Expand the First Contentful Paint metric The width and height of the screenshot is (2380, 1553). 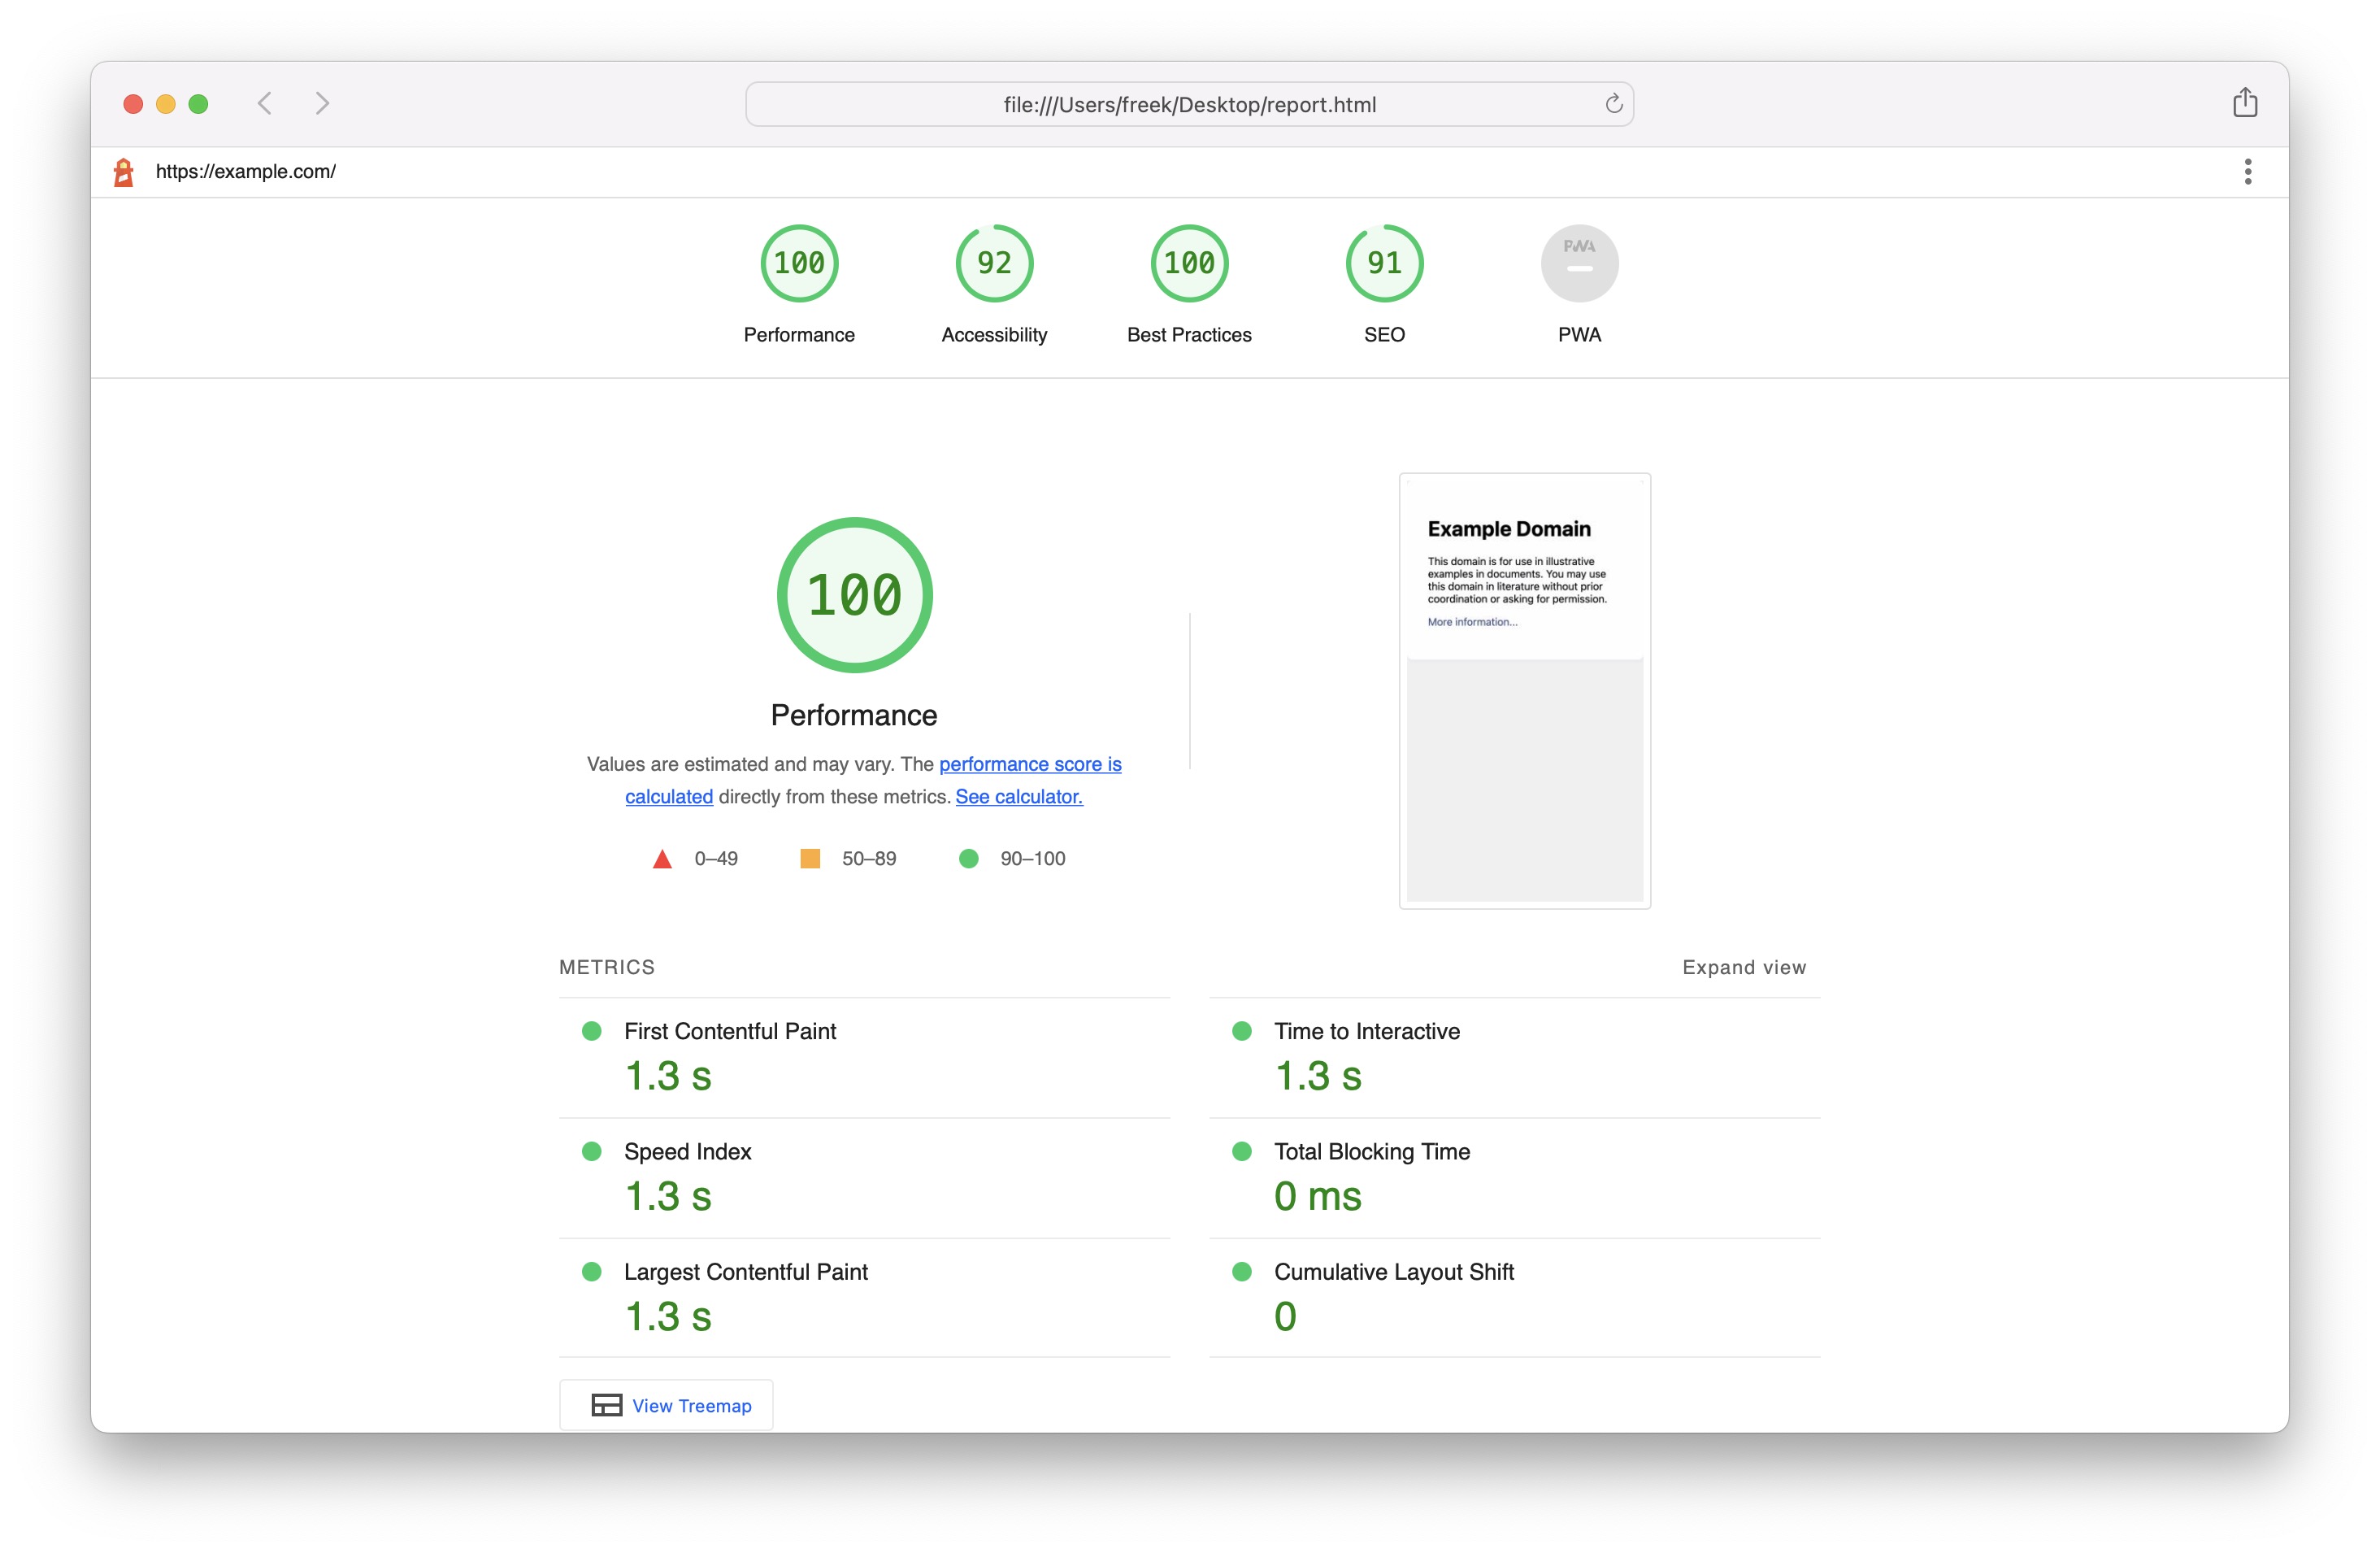865,1058
